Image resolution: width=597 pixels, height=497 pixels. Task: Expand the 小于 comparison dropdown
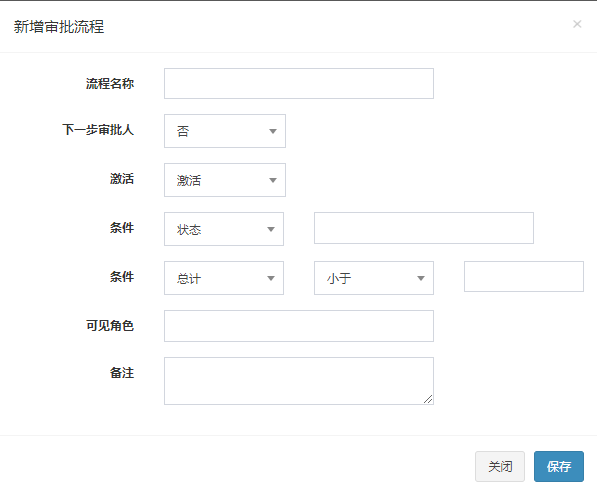(x=374, y=278)
